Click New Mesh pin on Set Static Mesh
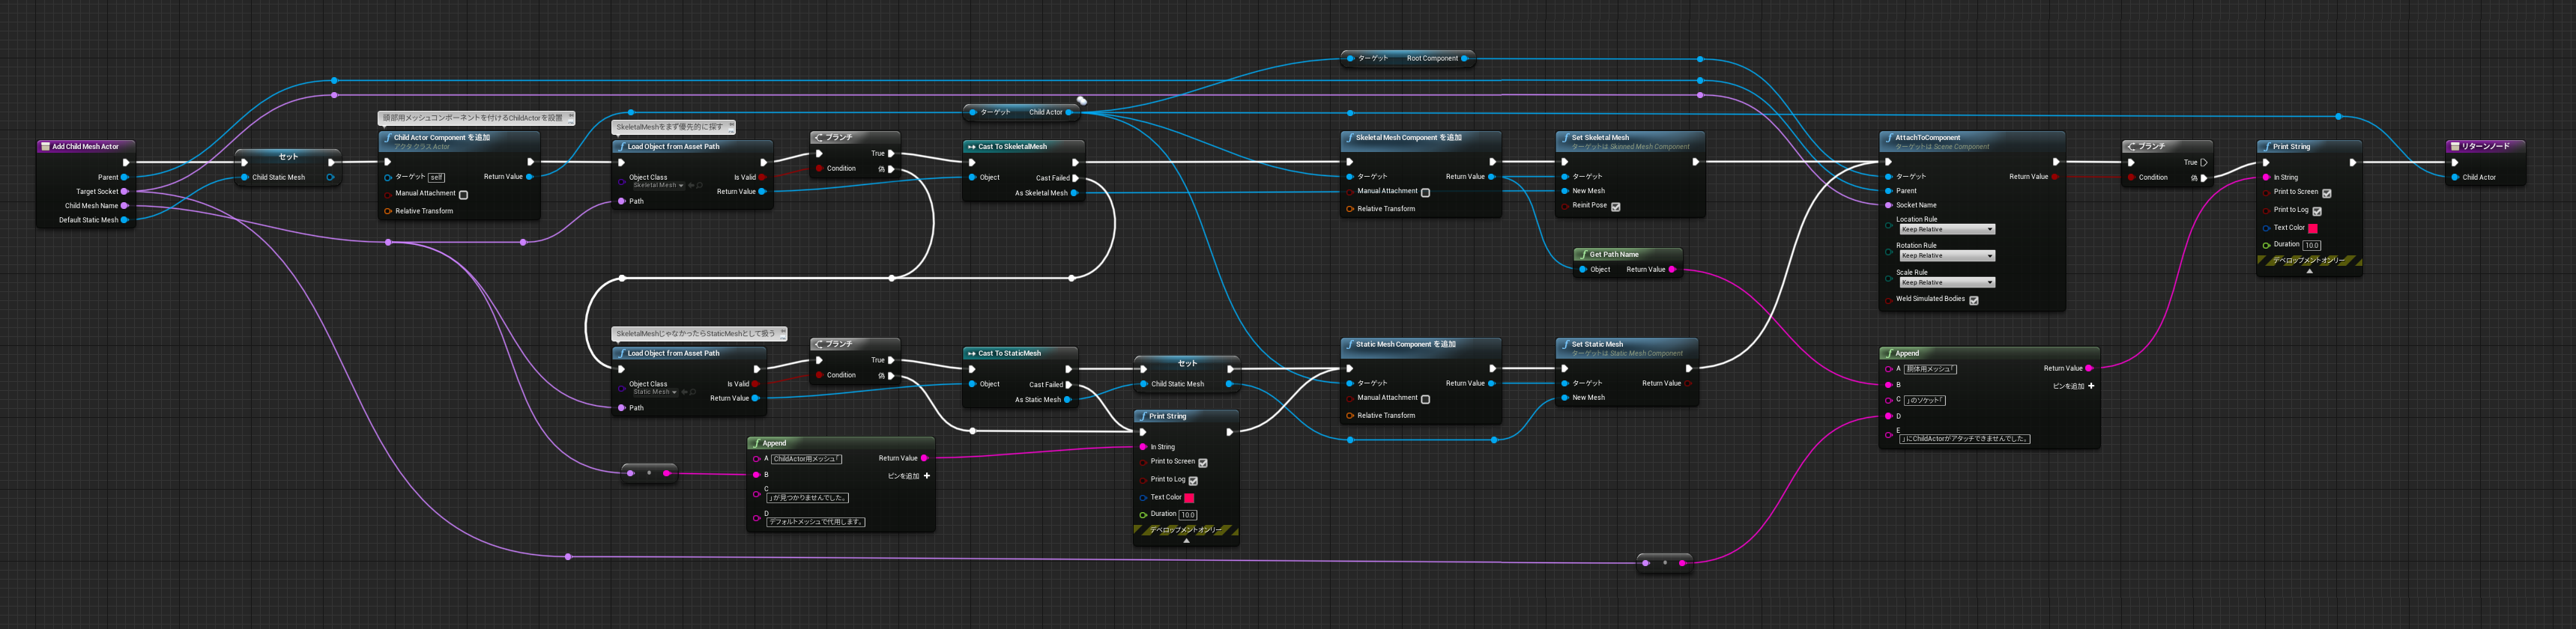Viewport: 2576px width, 629px height. [x=1565, y=397]
